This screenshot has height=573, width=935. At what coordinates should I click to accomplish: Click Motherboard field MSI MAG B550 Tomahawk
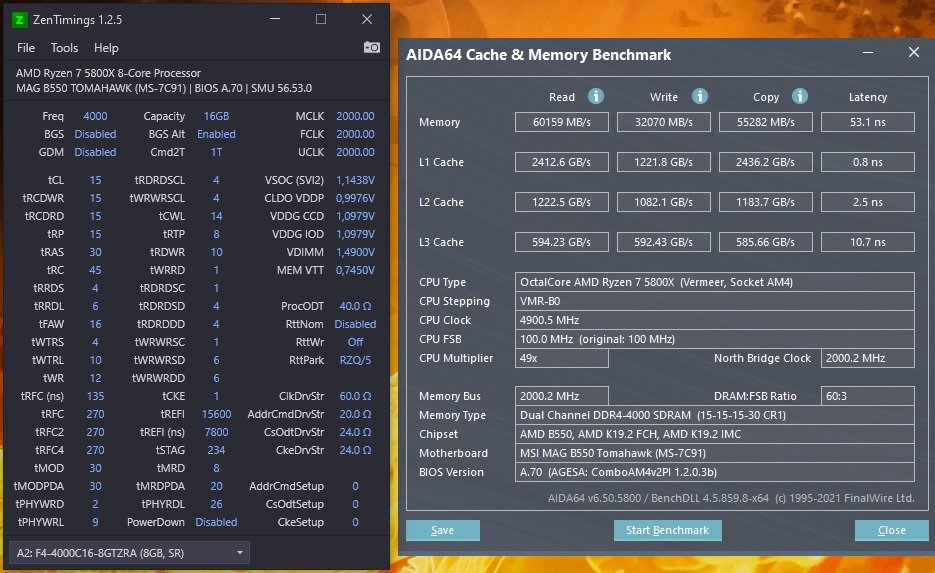coord(714,453)
